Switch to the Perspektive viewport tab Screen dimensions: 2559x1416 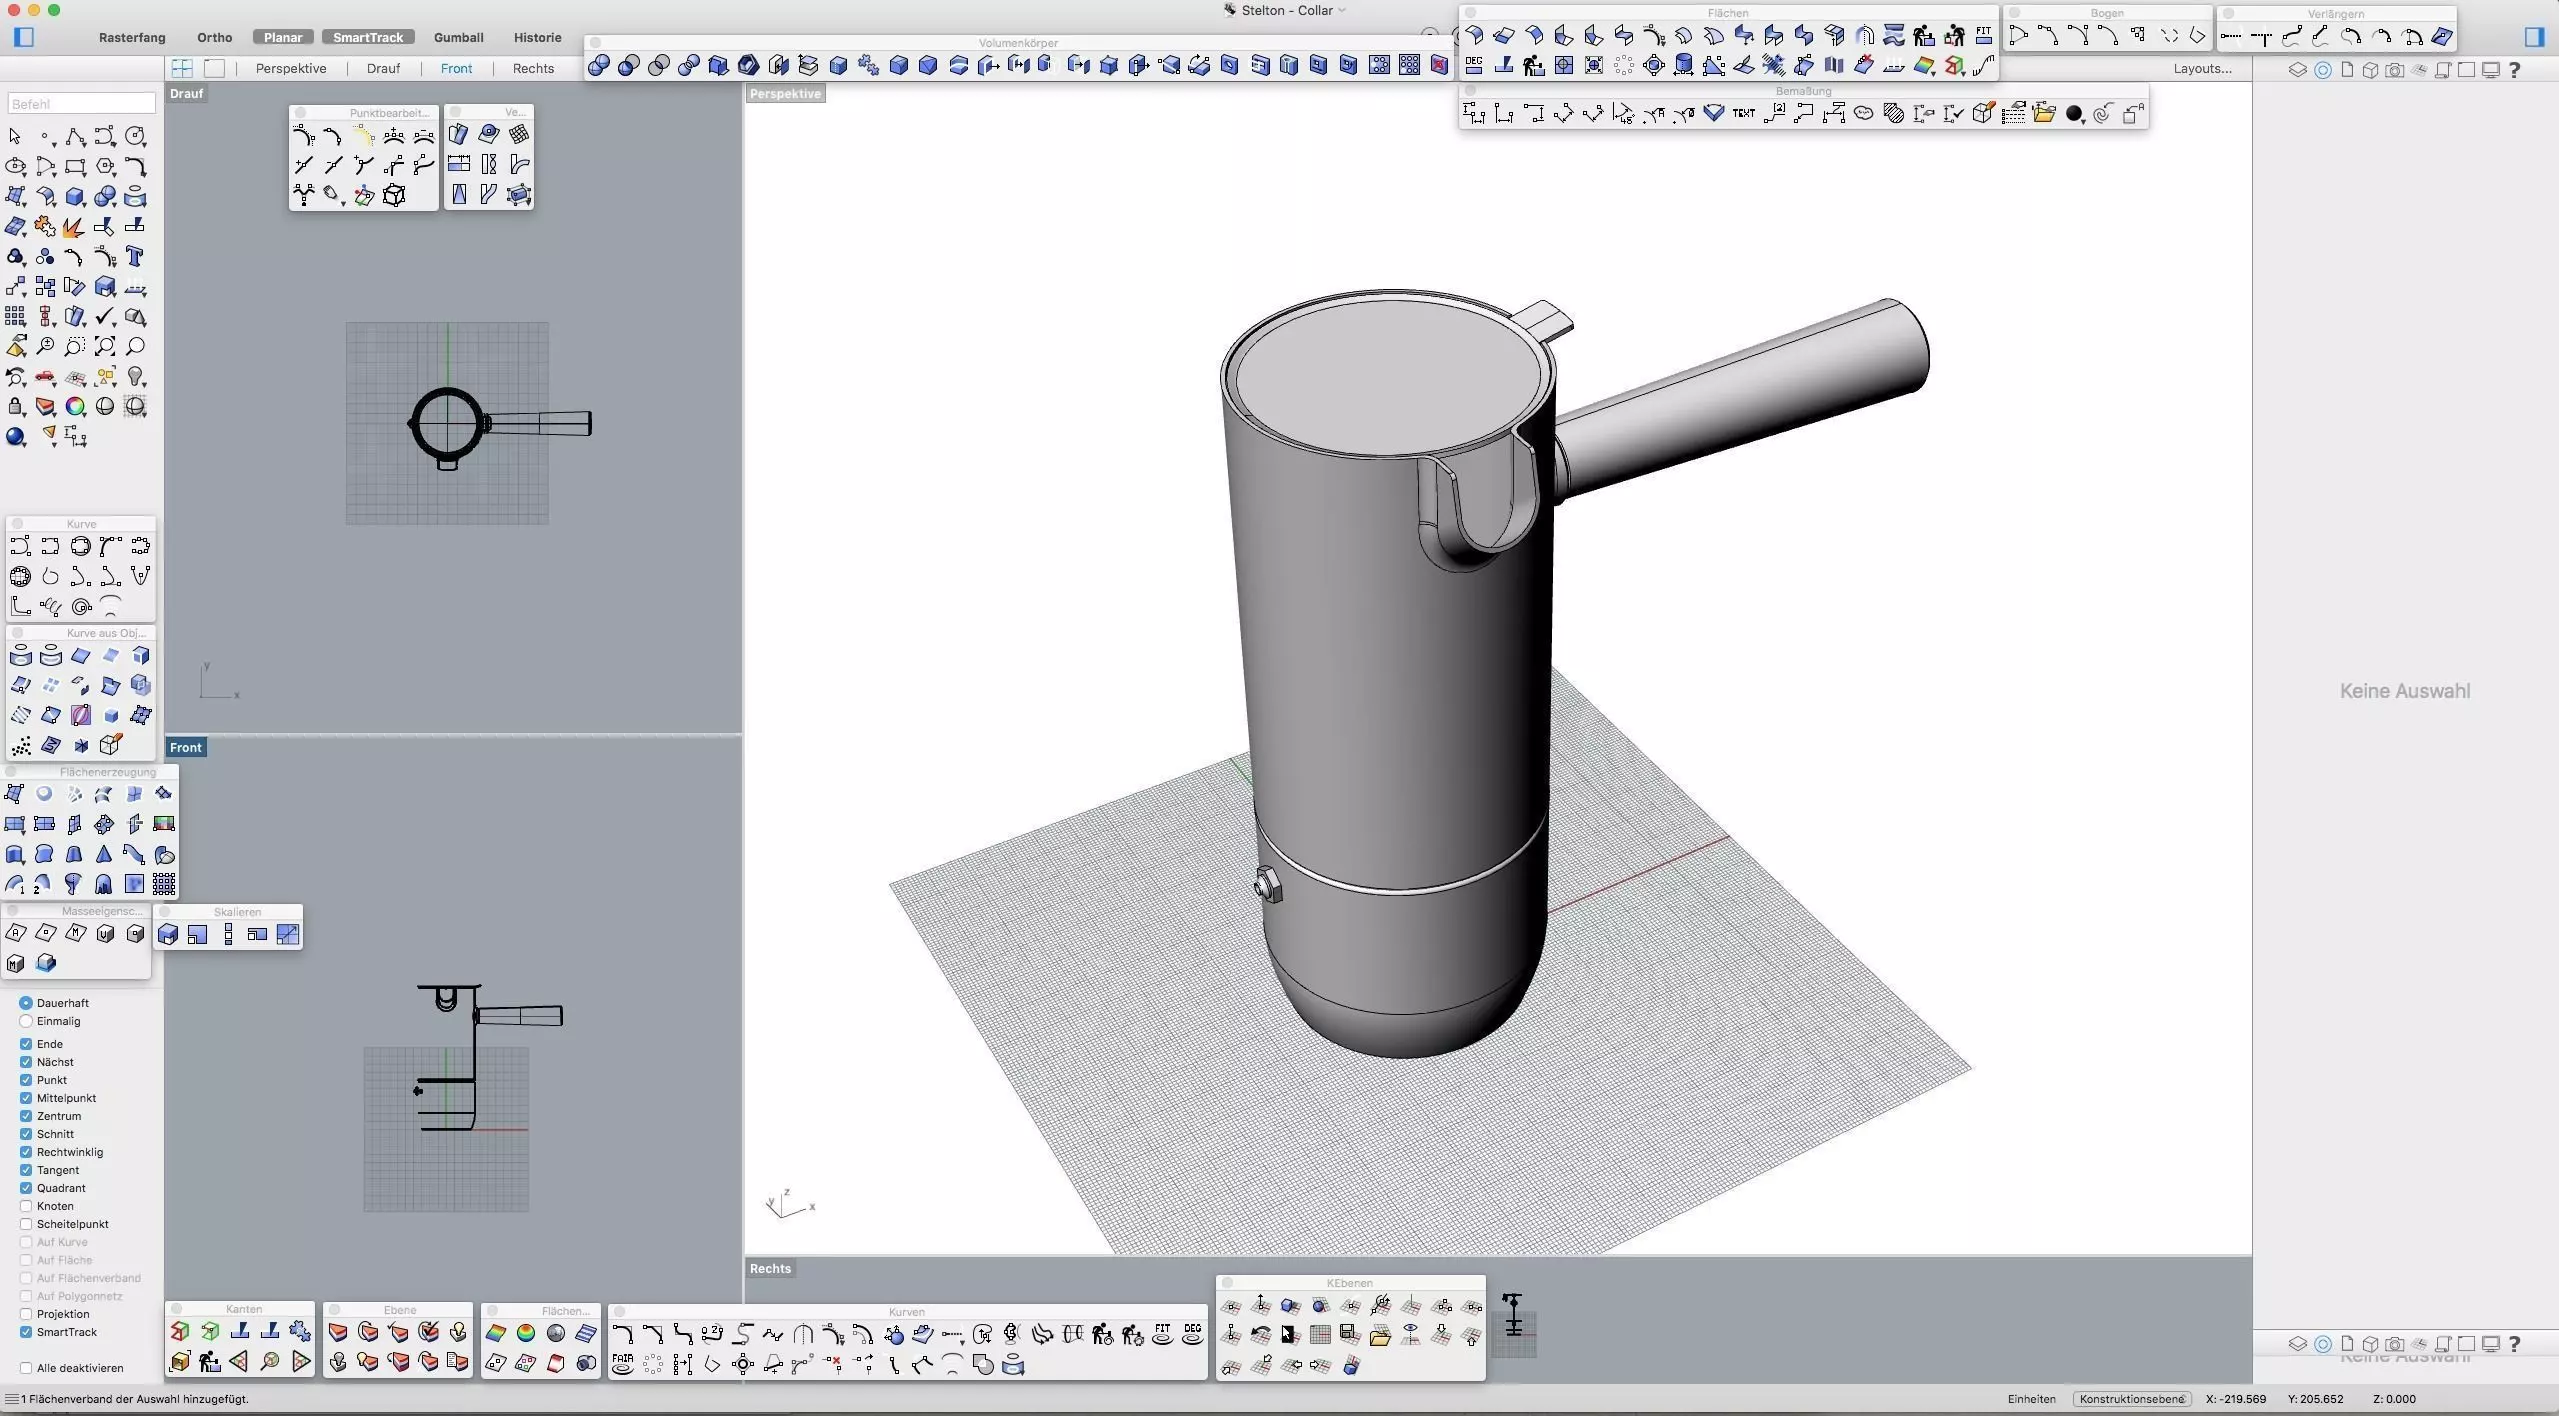point(291,68)
